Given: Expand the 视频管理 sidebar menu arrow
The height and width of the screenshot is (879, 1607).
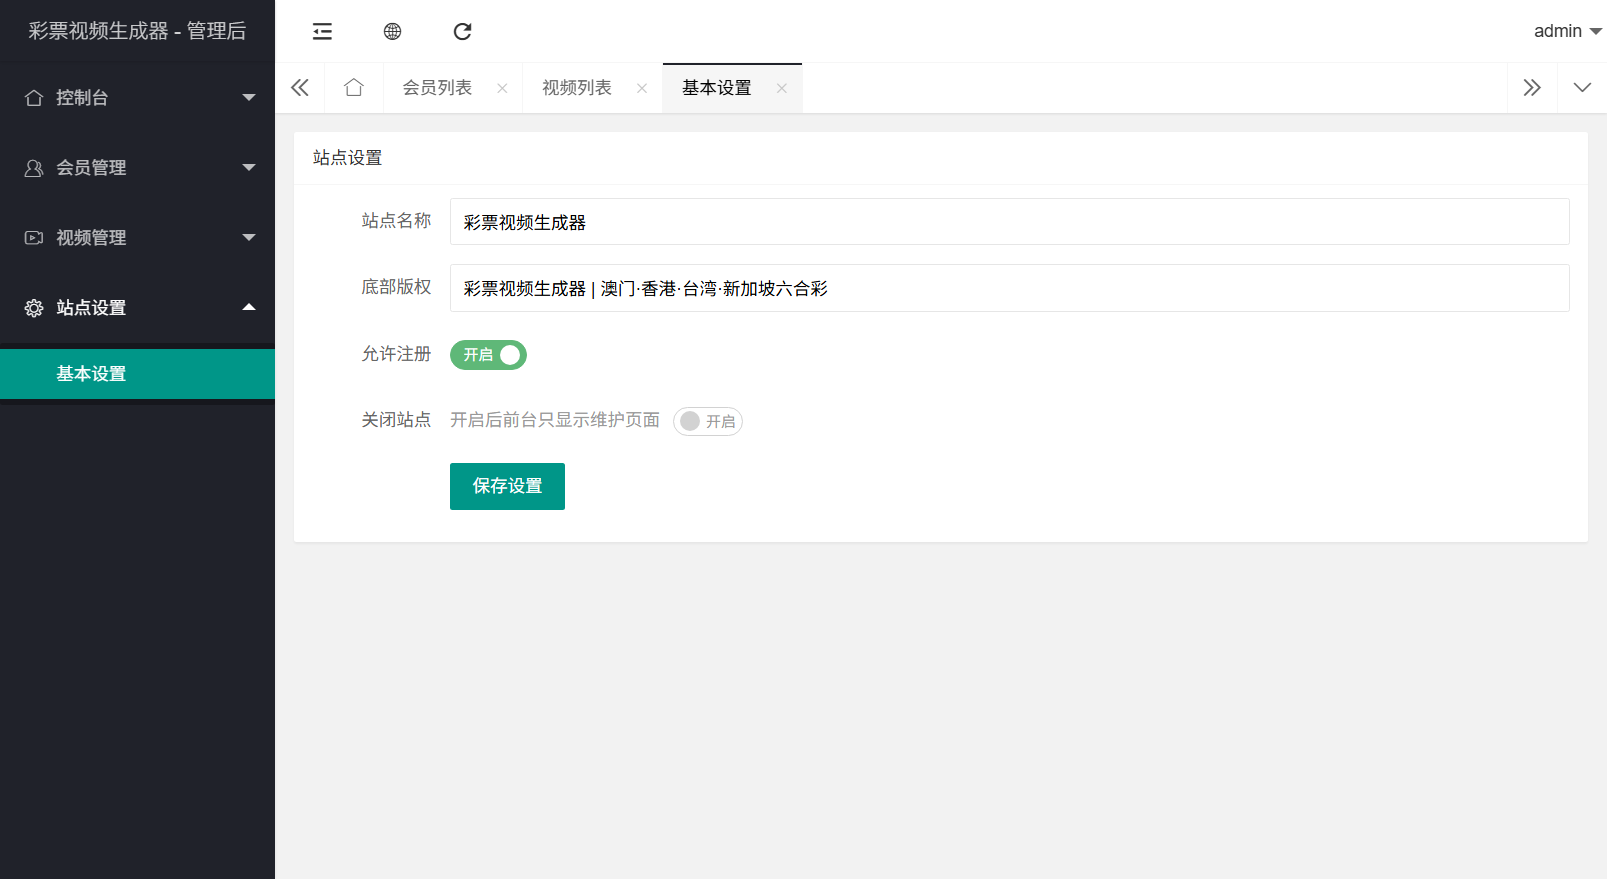Looking at the screenshot, I should click(249, 238).
